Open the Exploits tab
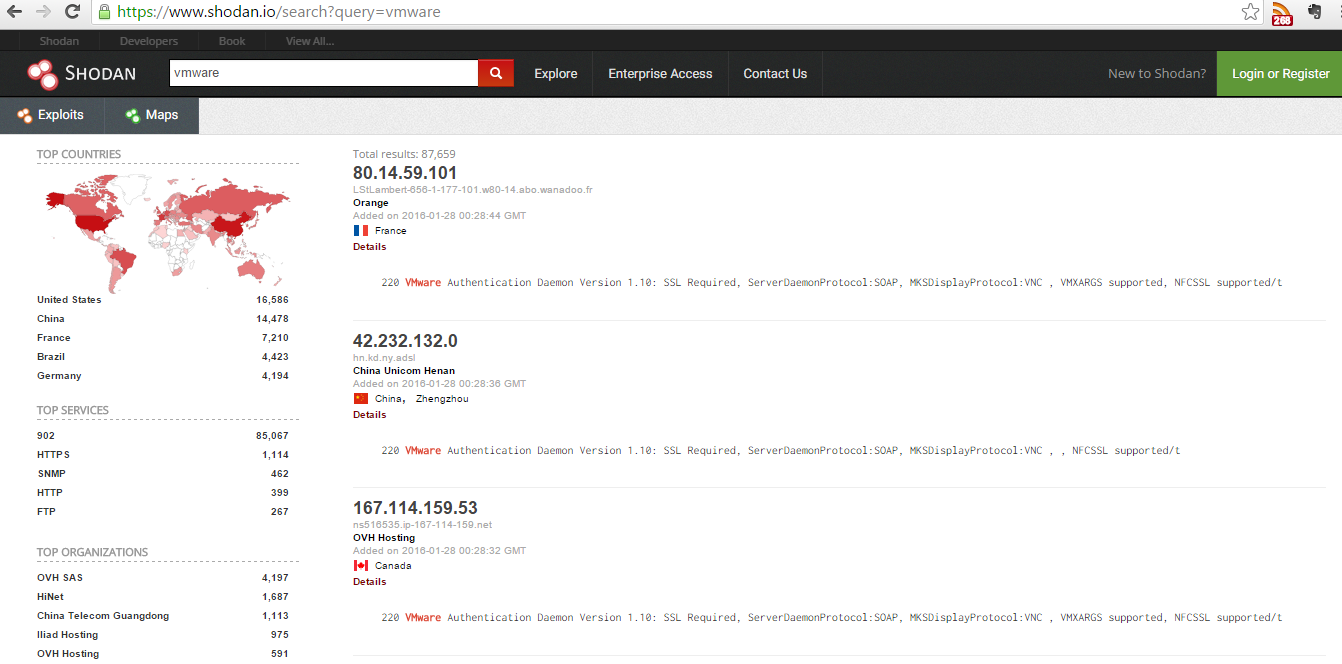Viewport: 1342px width, 664px height. [x=51, y=115]
